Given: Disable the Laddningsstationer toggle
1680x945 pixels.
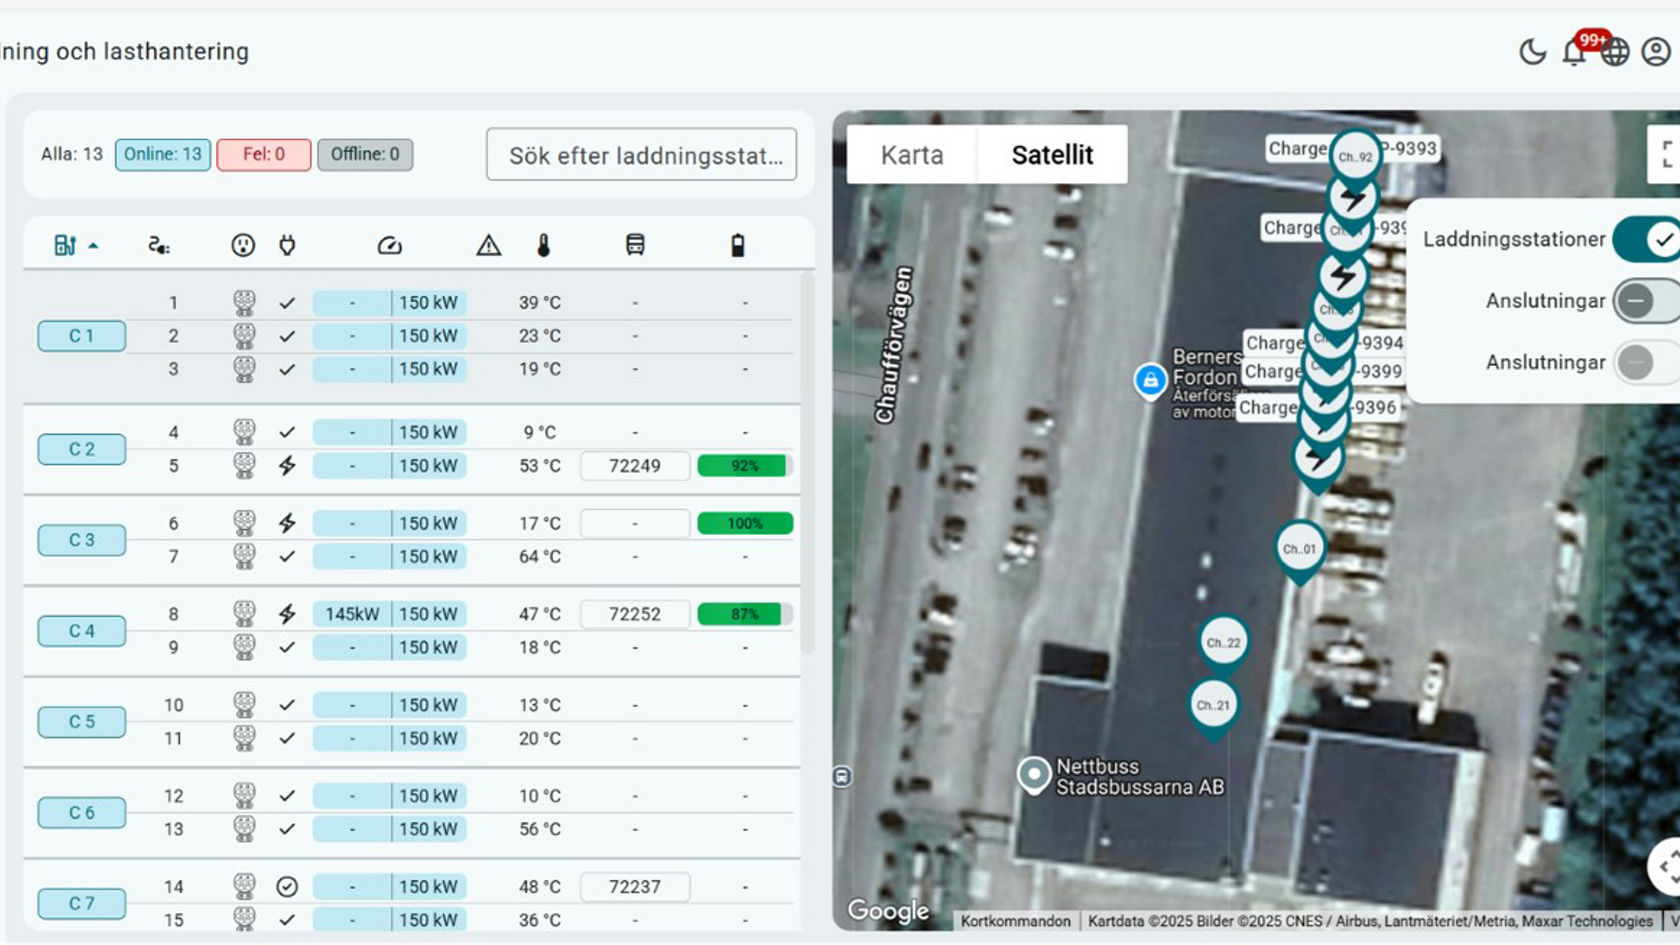Looking at the screenshot, I should pyautogui.click(x=1646, y=240).
